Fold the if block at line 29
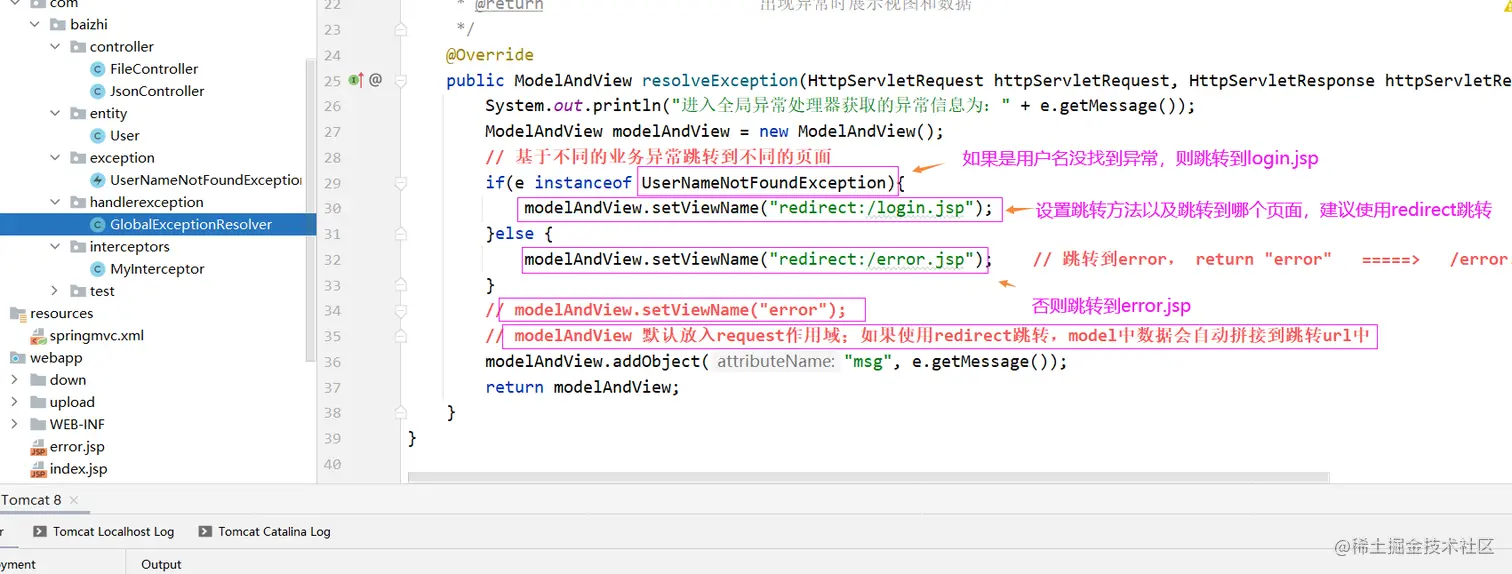The width and height of the screenshot is (1512, 574). point(400,183)
